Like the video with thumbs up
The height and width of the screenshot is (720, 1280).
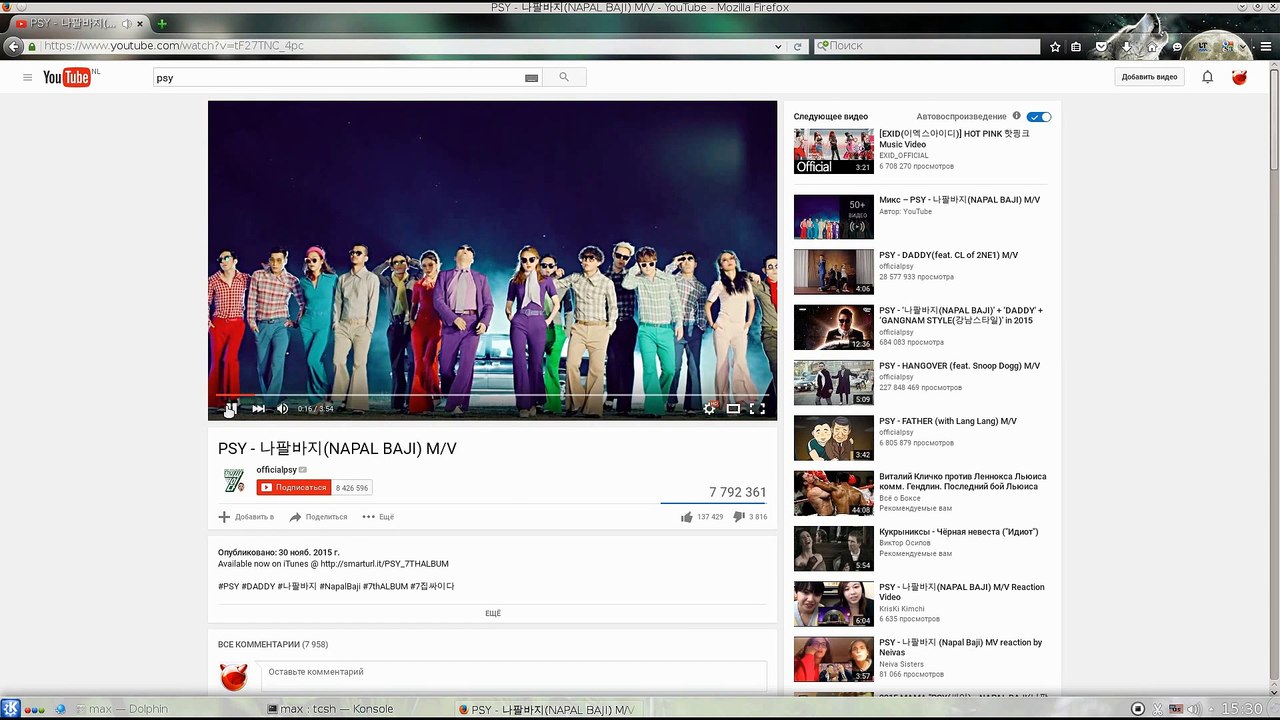point(687,517)
